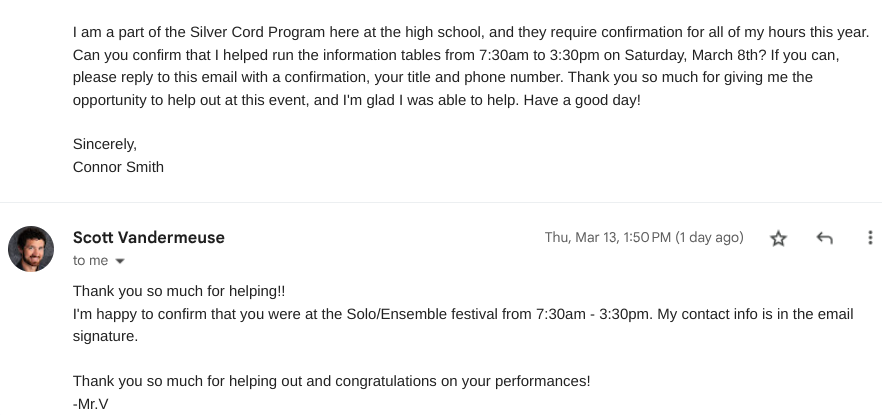Click the word 'Sincerely,' in the first email
The image size is (888, 415).
[104, 144]
